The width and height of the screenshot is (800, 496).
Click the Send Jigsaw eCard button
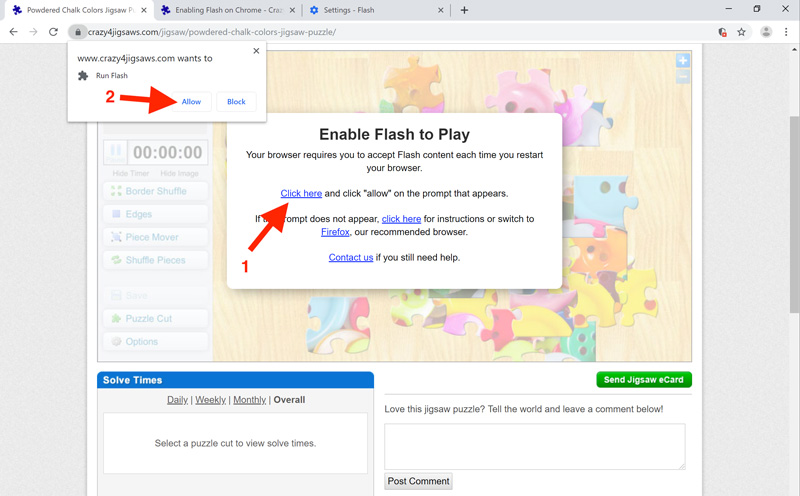coord(643,380)
